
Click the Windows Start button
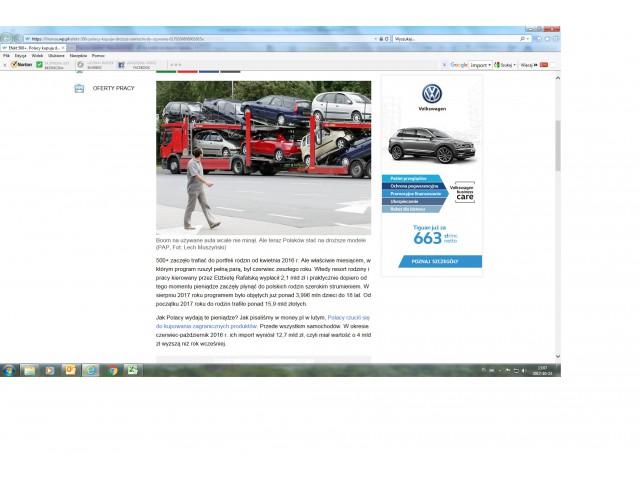coord(8,370)
